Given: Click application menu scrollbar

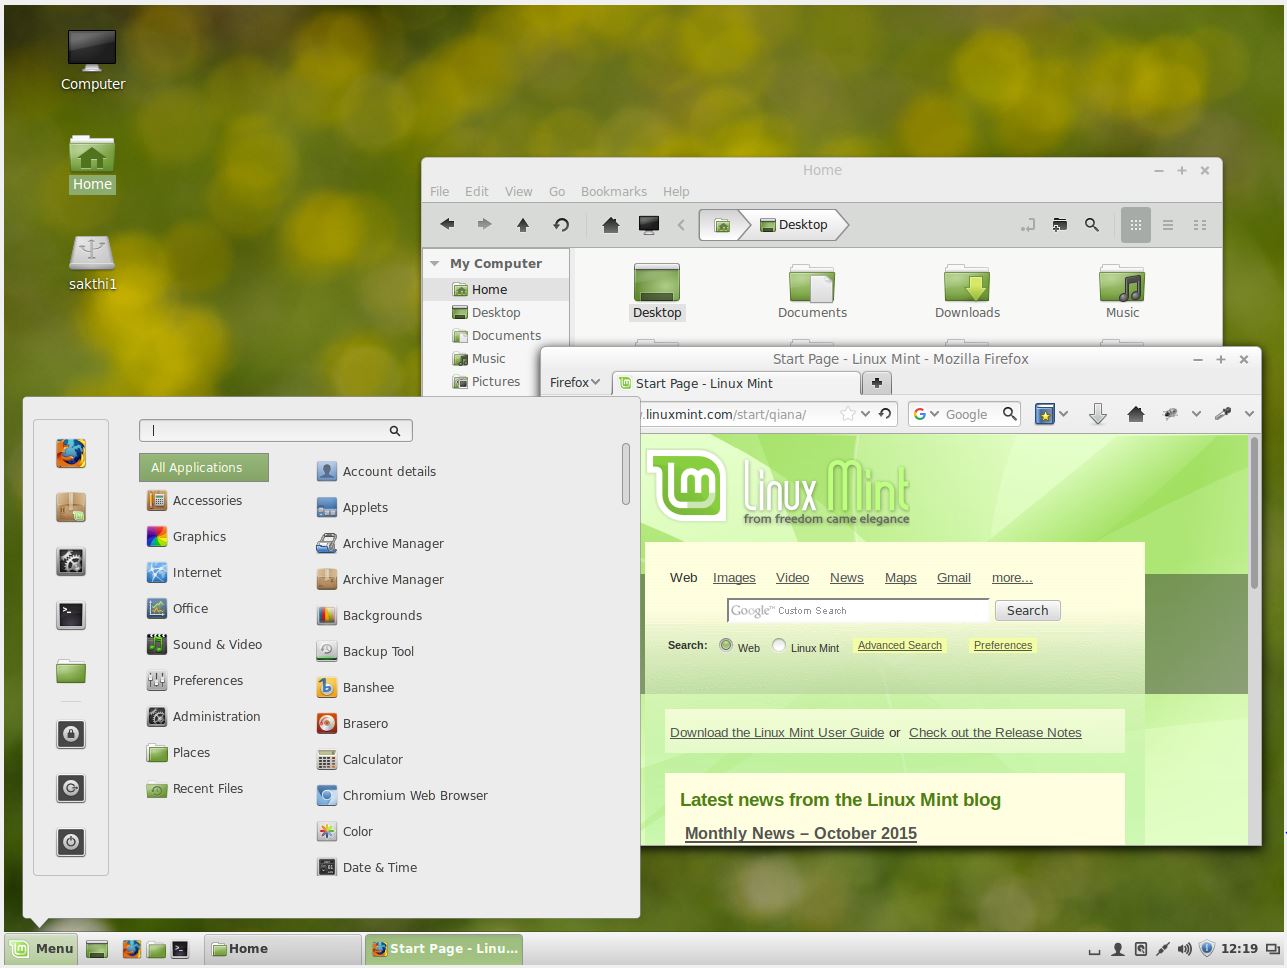Looking at the screenshot, I should [626, 474].
